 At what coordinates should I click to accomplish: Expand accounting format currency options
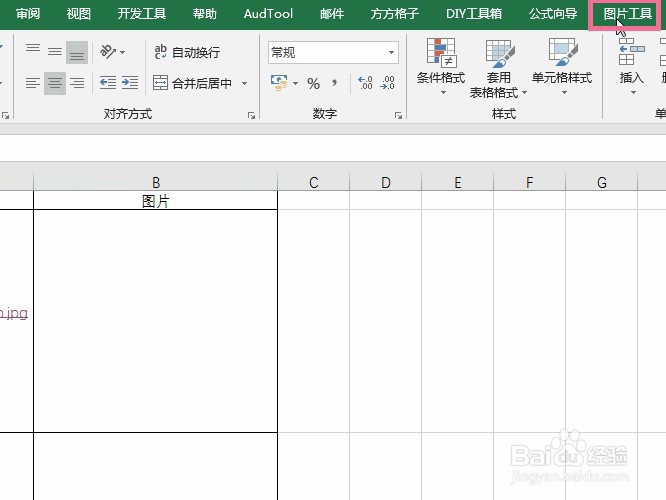pyautogui.click(x=295, y=83)
